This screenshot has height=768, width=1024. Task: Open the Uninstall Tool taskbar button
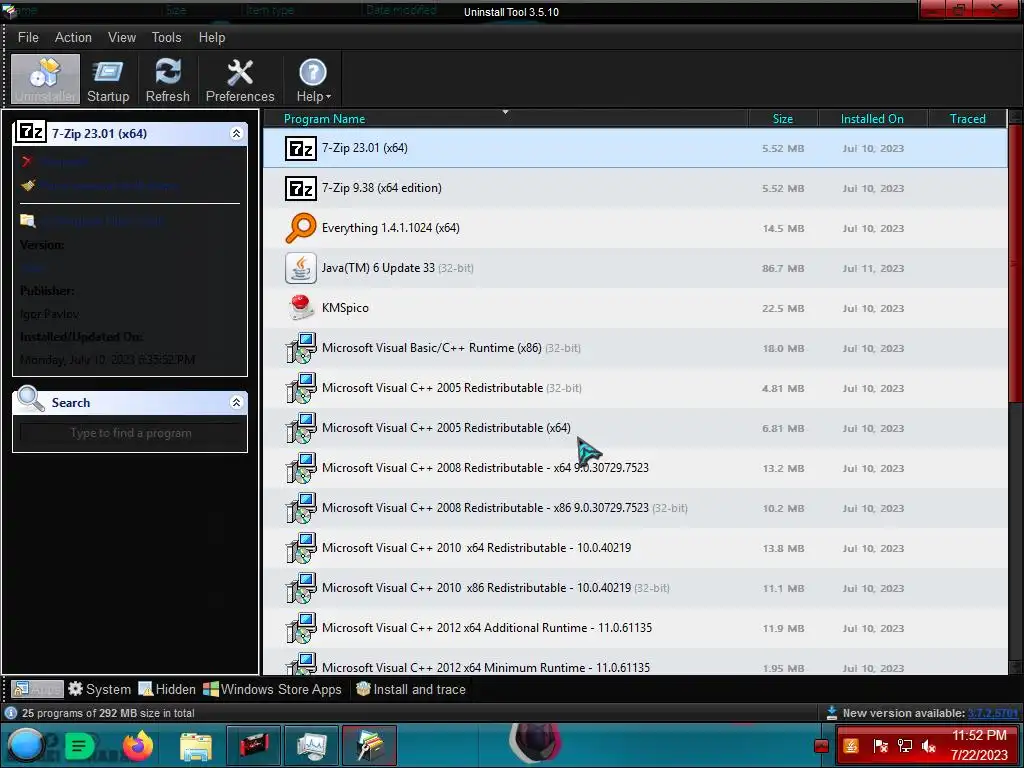coord(369,745)
